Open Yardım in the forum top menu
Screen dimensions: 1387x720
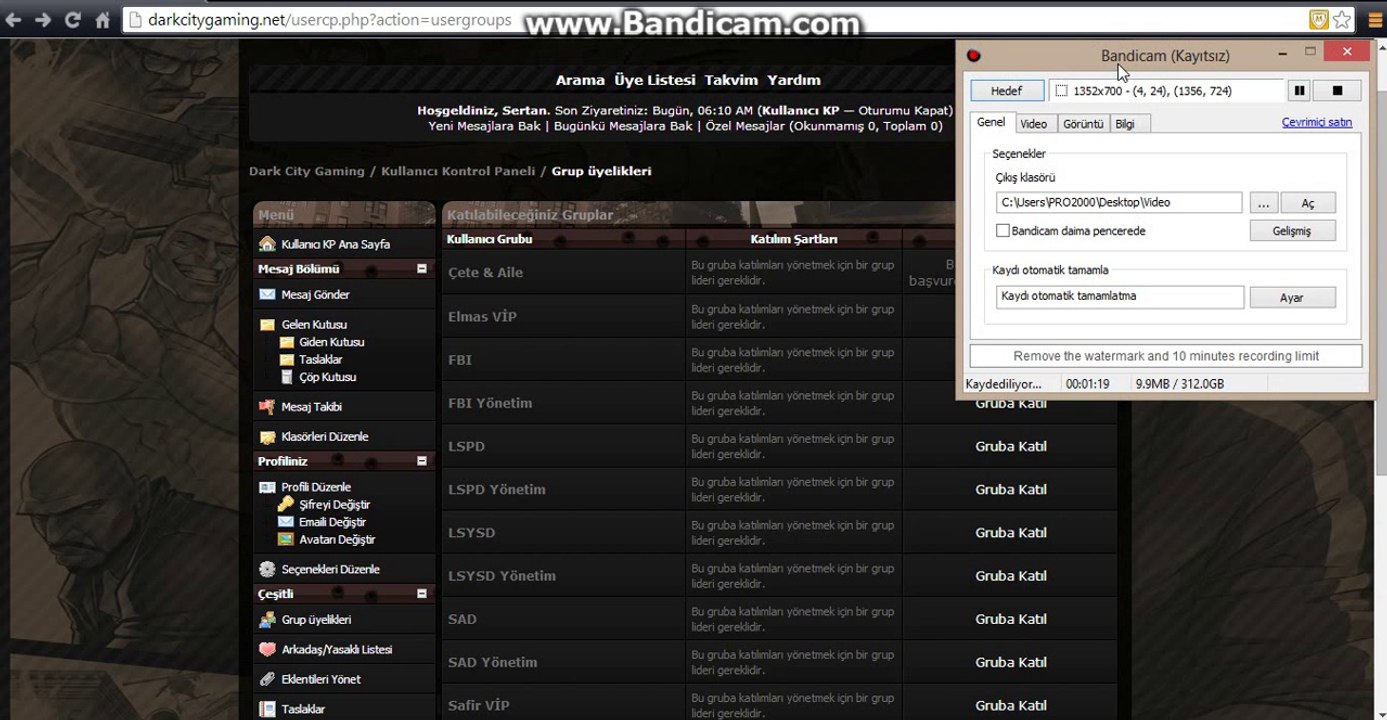794,80
